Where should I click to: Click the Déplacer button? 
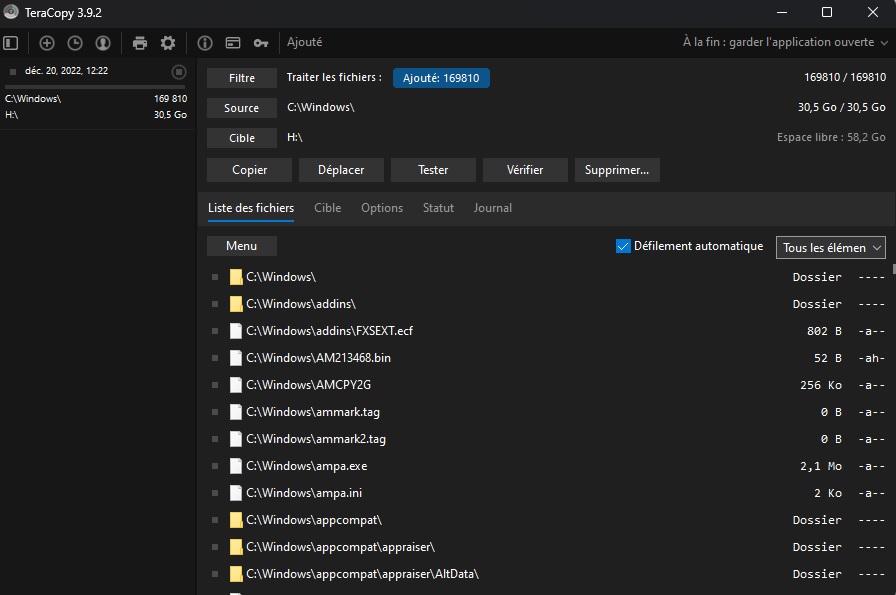[341, 170]
